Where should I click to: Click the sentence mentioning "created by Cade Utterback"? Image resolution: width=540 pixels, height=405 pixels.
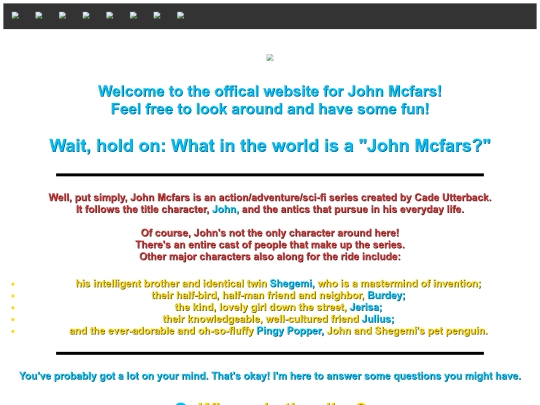(x=270, y=198)
